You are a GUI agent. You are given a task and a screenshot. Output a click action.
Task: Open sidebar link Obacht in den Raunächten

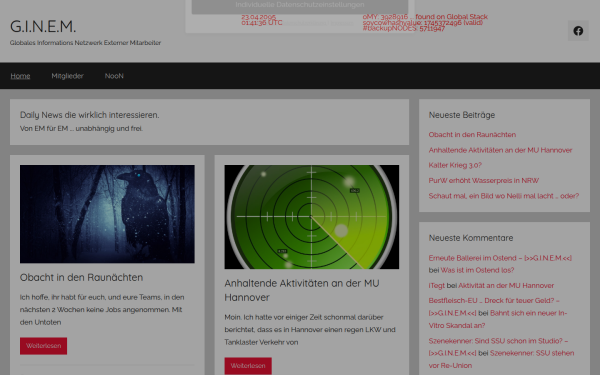click(x=472, y=135)
